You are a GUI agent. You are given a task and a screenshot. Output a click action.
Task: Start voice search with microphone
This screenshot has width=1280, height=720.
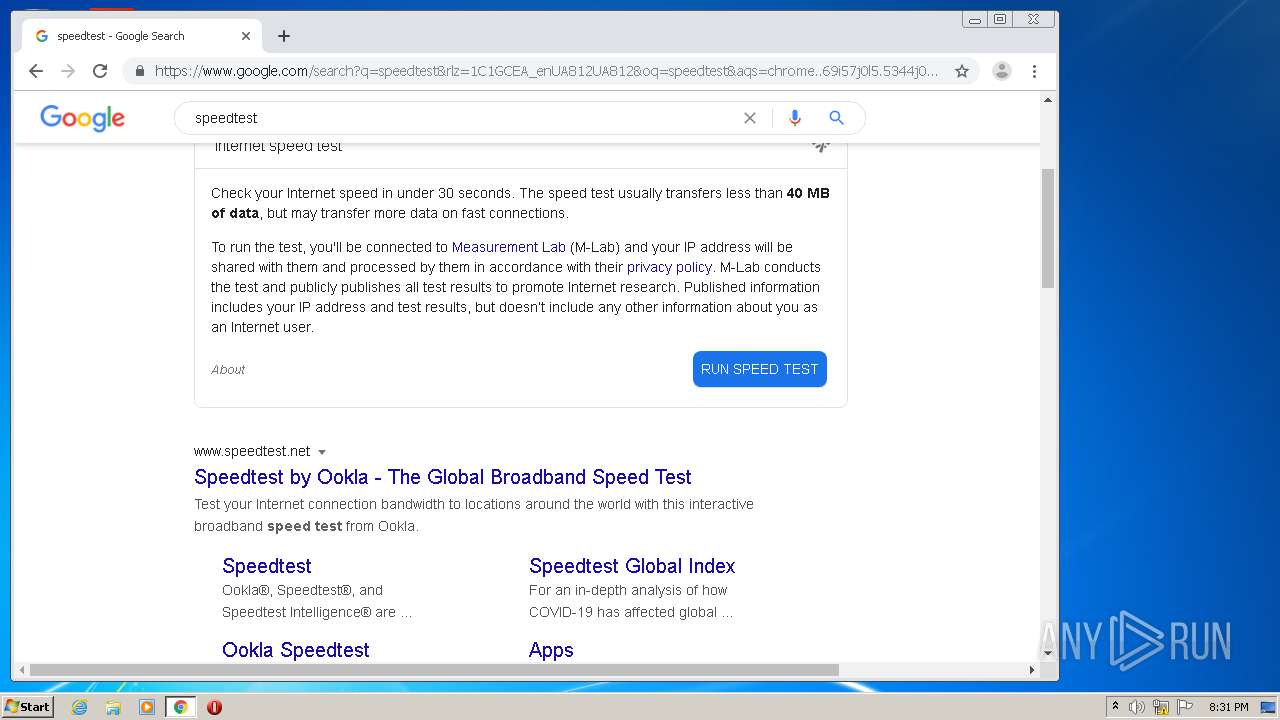[x=795, y=118]
